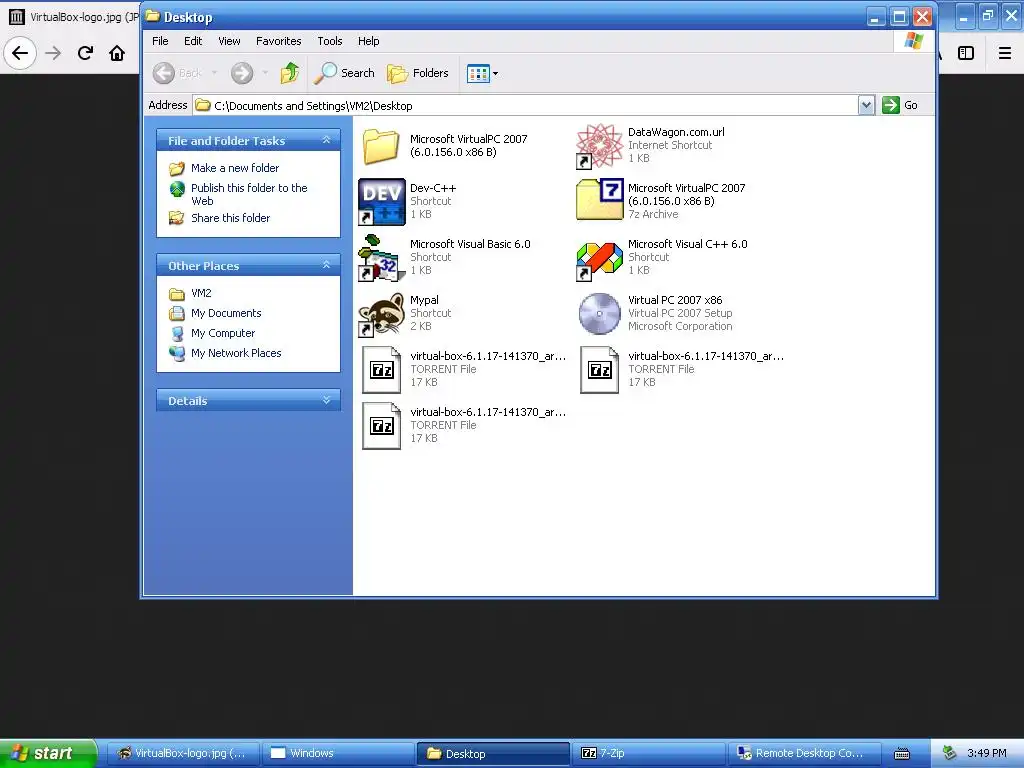Collapse the File and Folder Tasks panel
This screenshot has height=768, width=1024.
327,140
